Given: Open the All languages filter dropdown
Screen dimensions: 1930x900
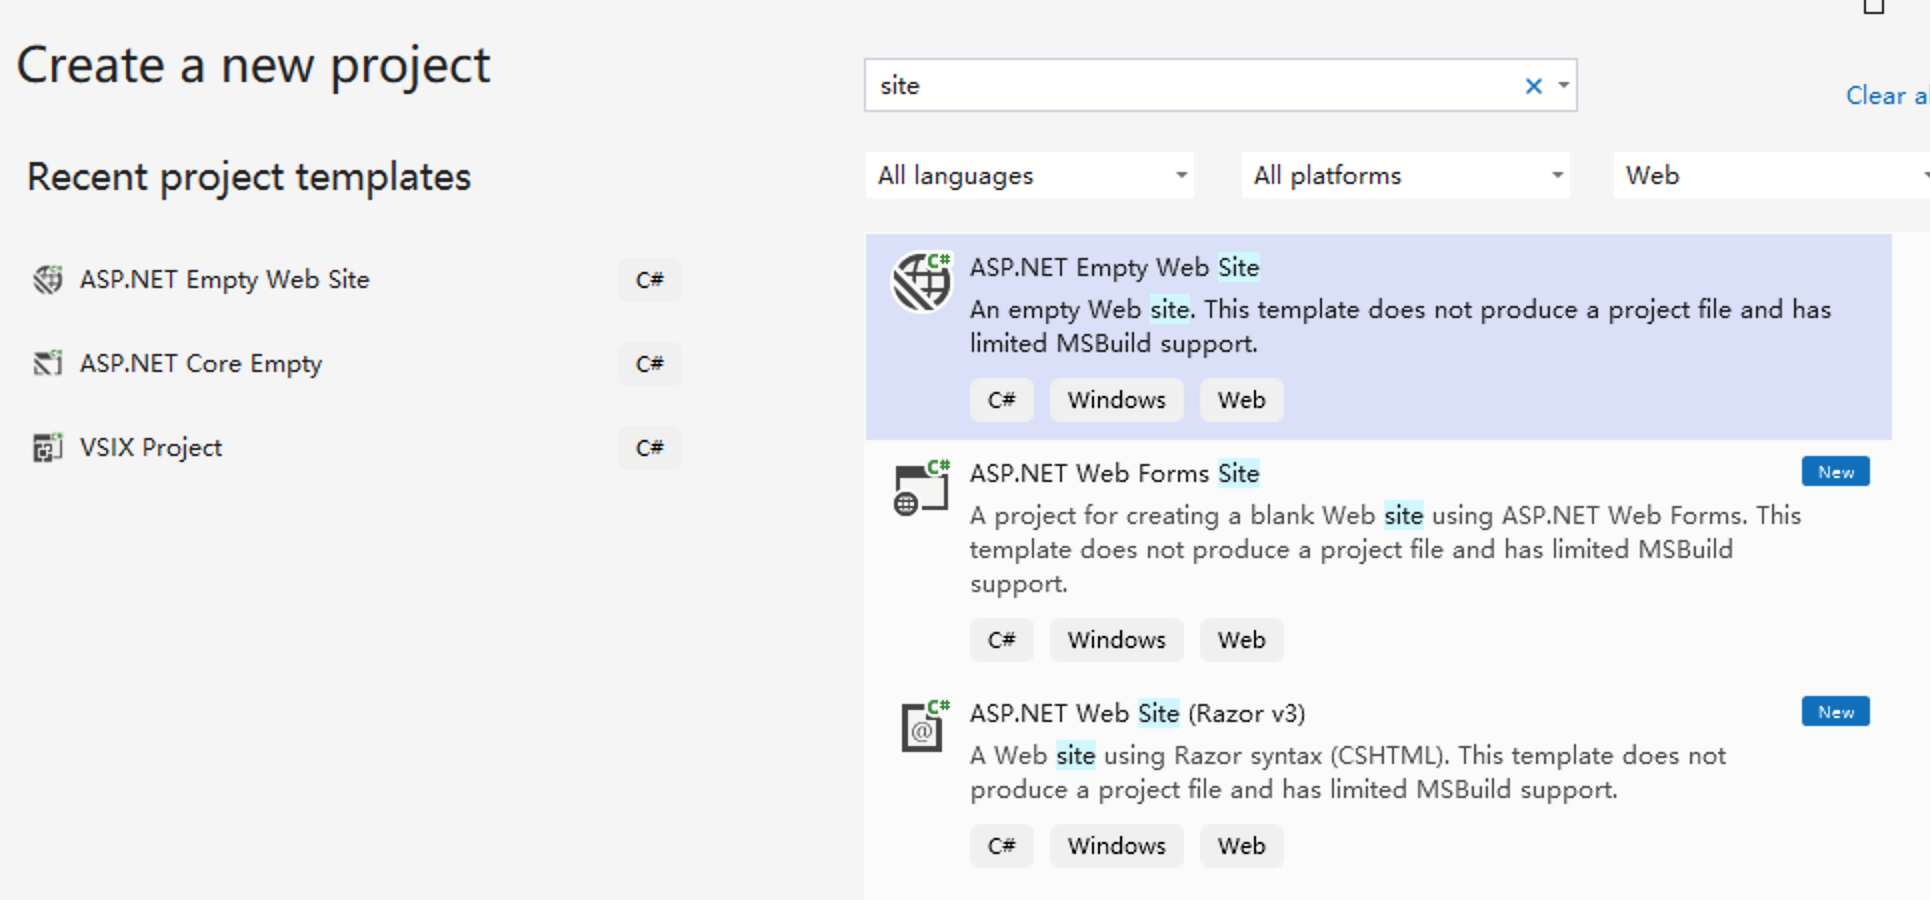Looking at the screenshot, I should [x=1030, y=175].
